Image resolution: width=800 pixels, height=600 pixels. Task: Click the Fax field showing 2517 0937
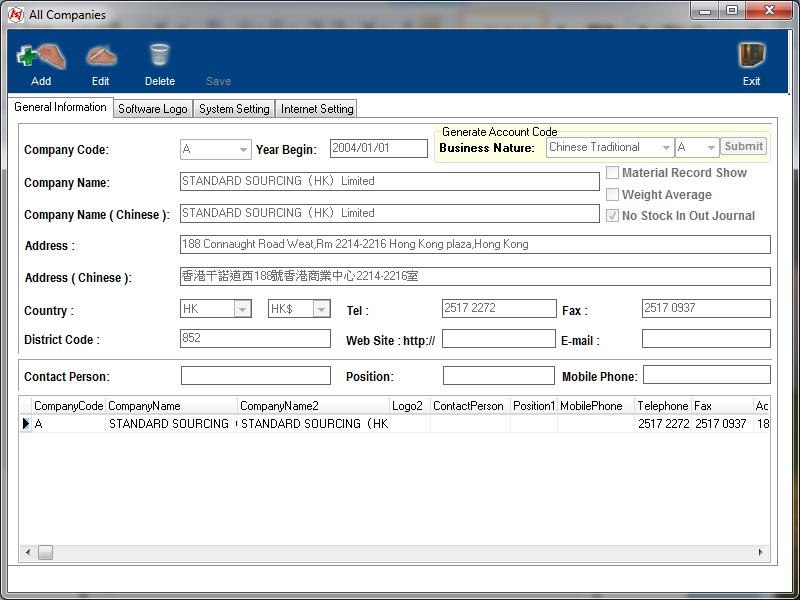[706, 308]
